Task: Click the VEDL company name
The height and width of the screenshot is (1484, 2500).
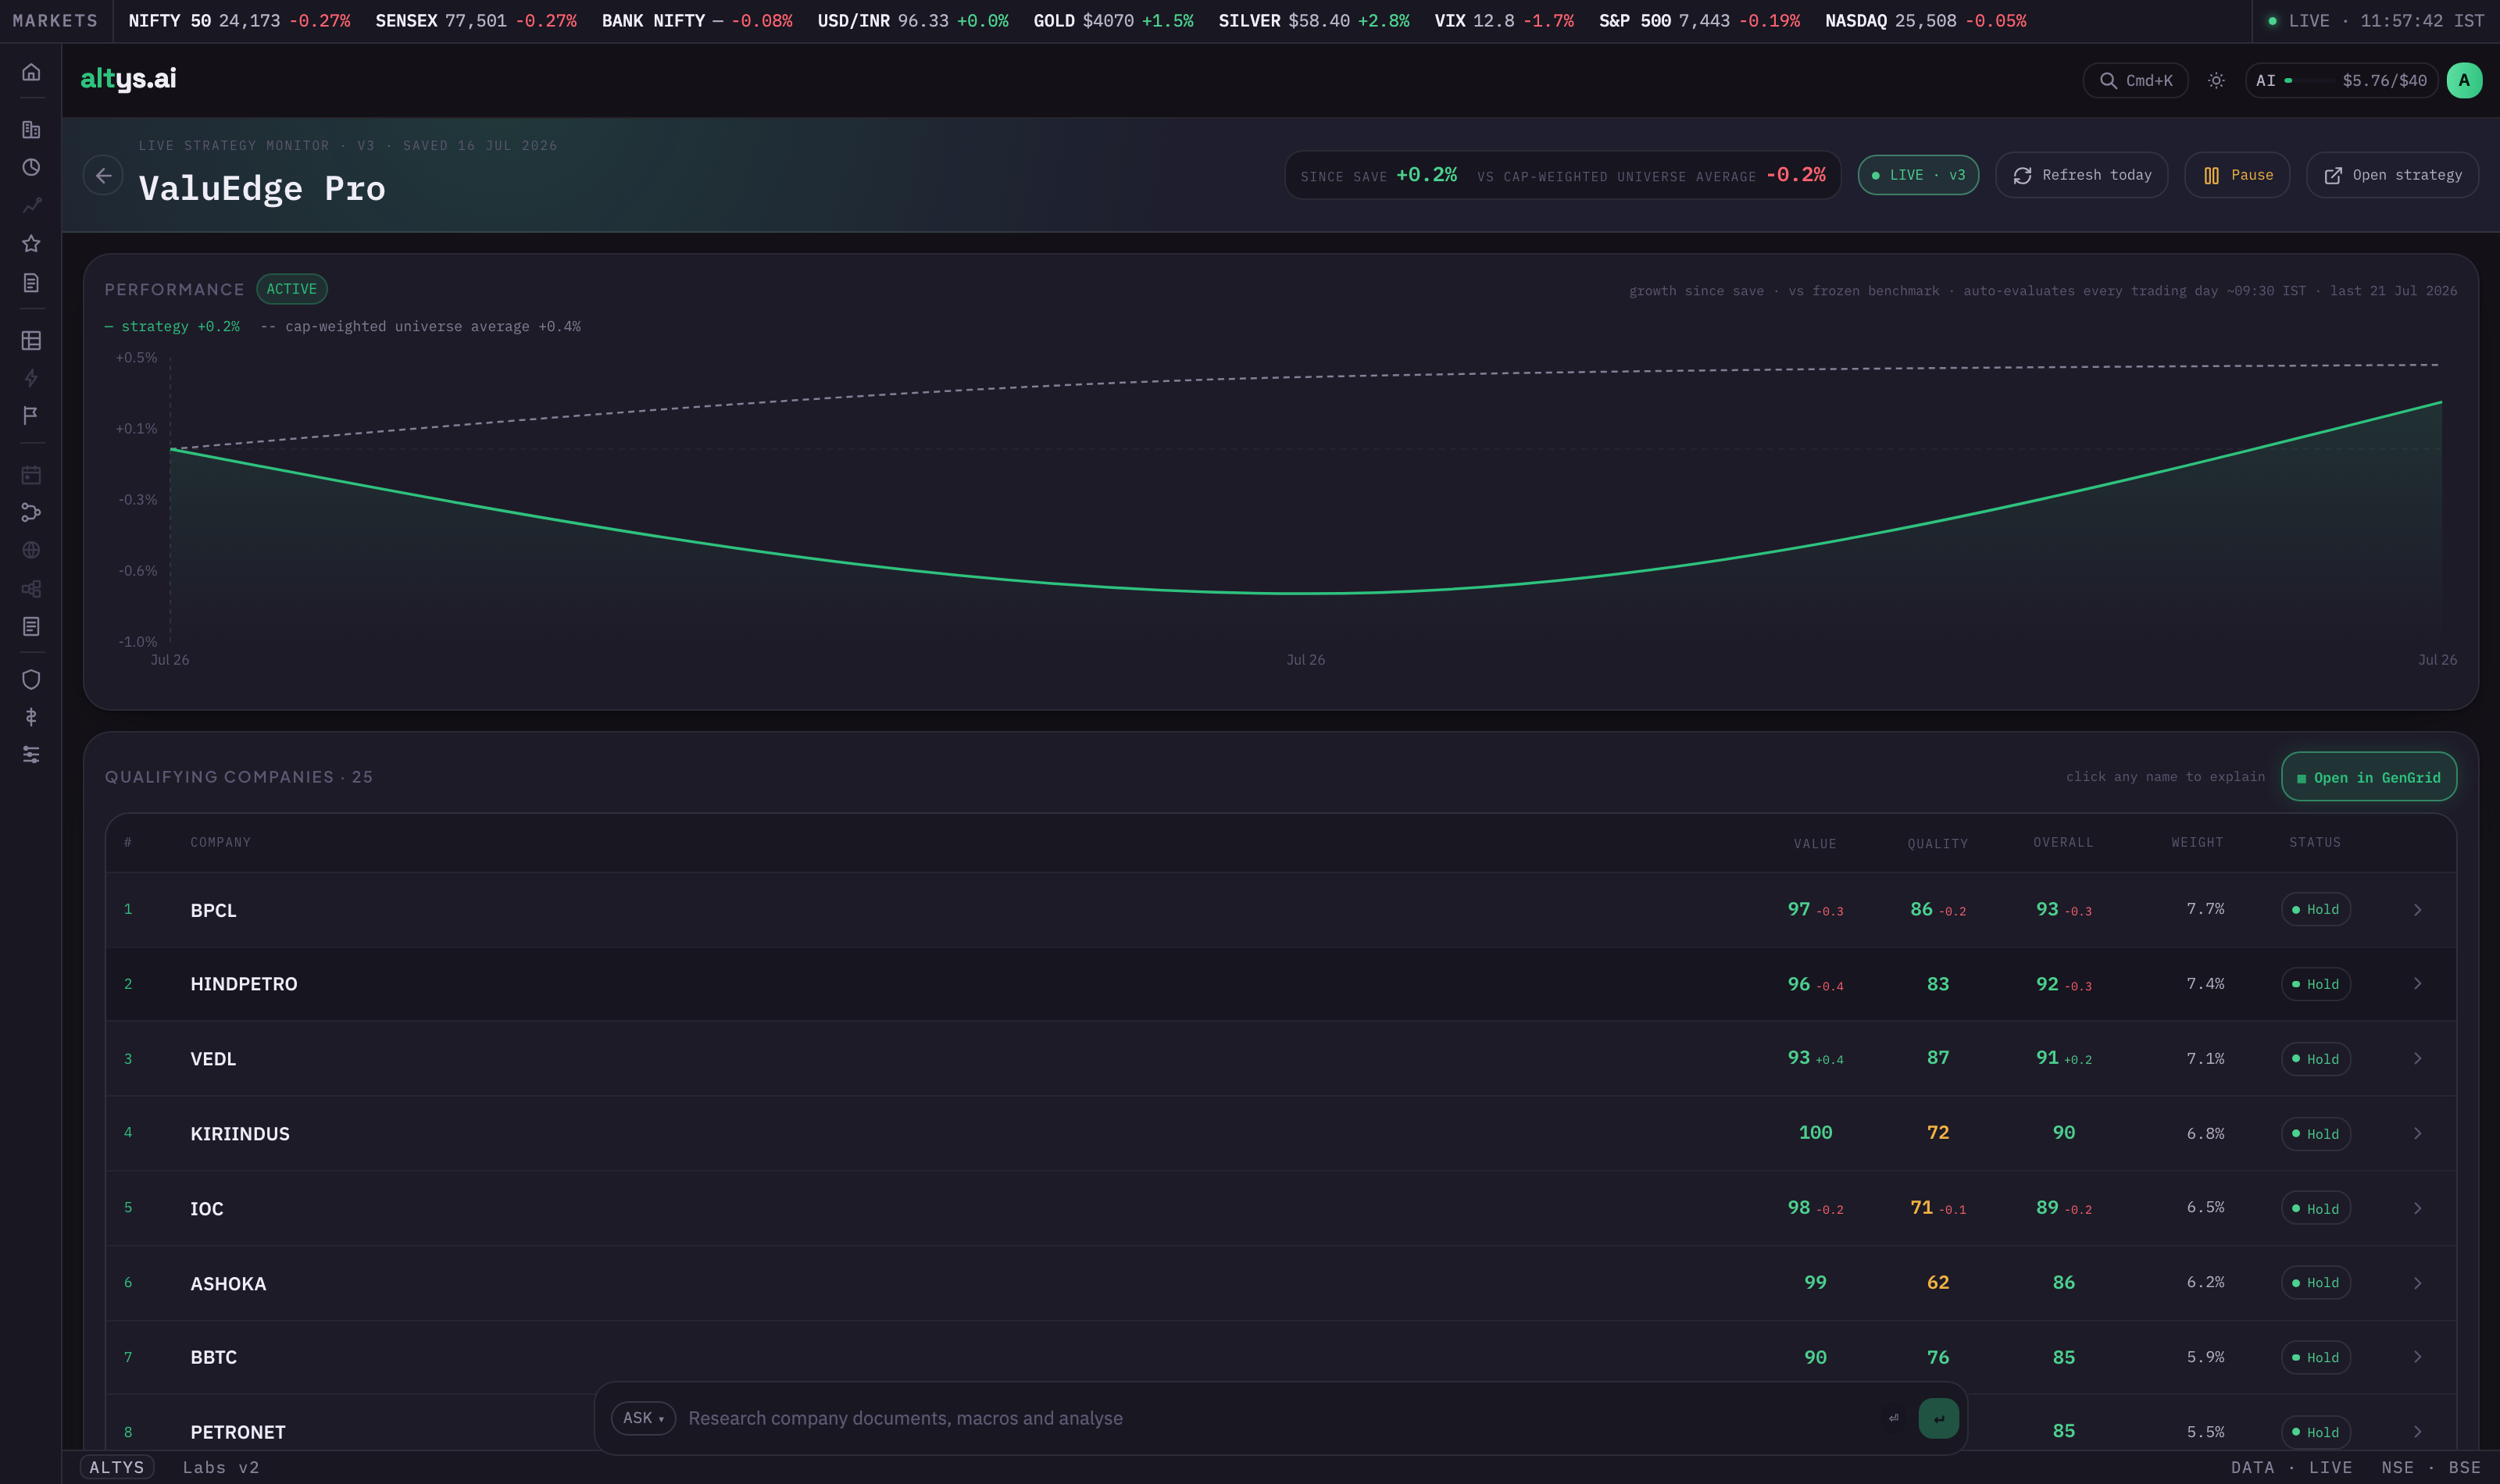Action: click(213, 1059)
